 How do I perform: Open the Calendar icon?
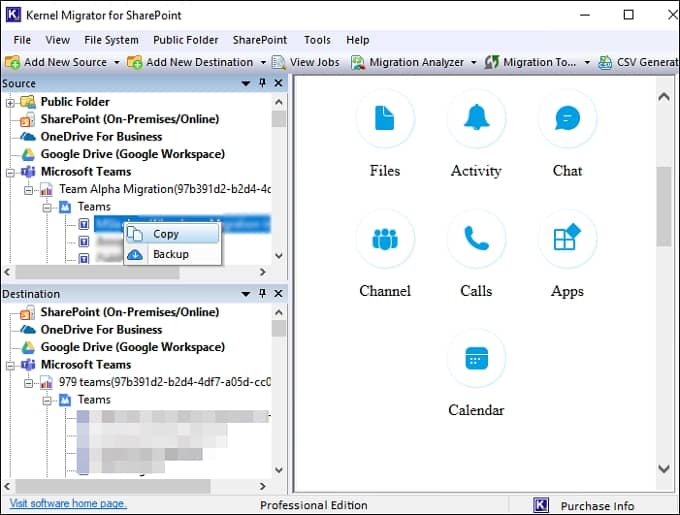pos(476,358)
